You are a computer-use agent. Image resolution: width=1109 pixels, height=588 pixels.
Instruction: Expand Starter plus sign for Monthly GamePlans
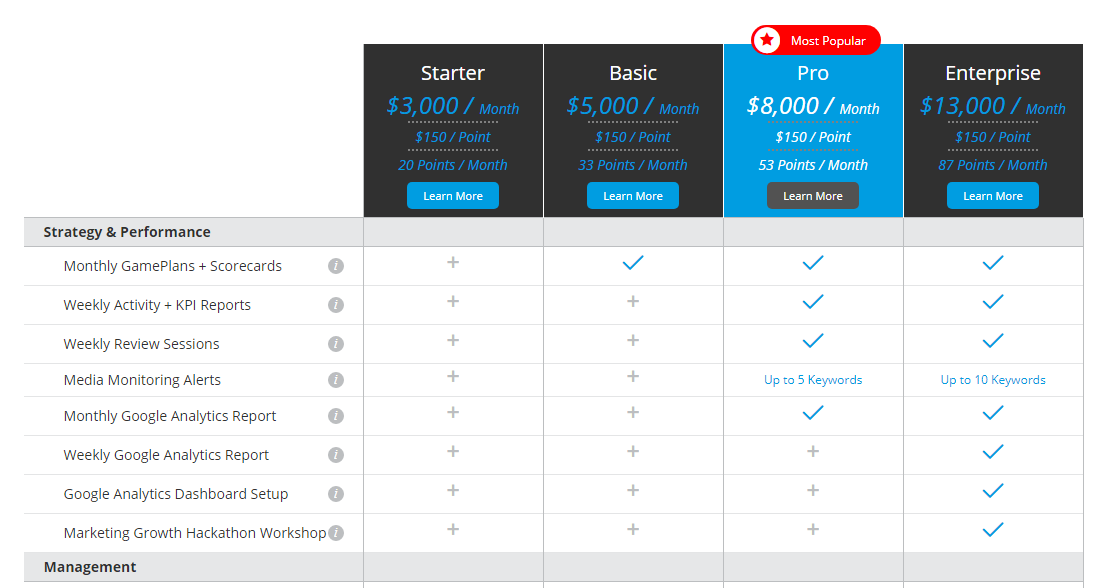point(453,262)
